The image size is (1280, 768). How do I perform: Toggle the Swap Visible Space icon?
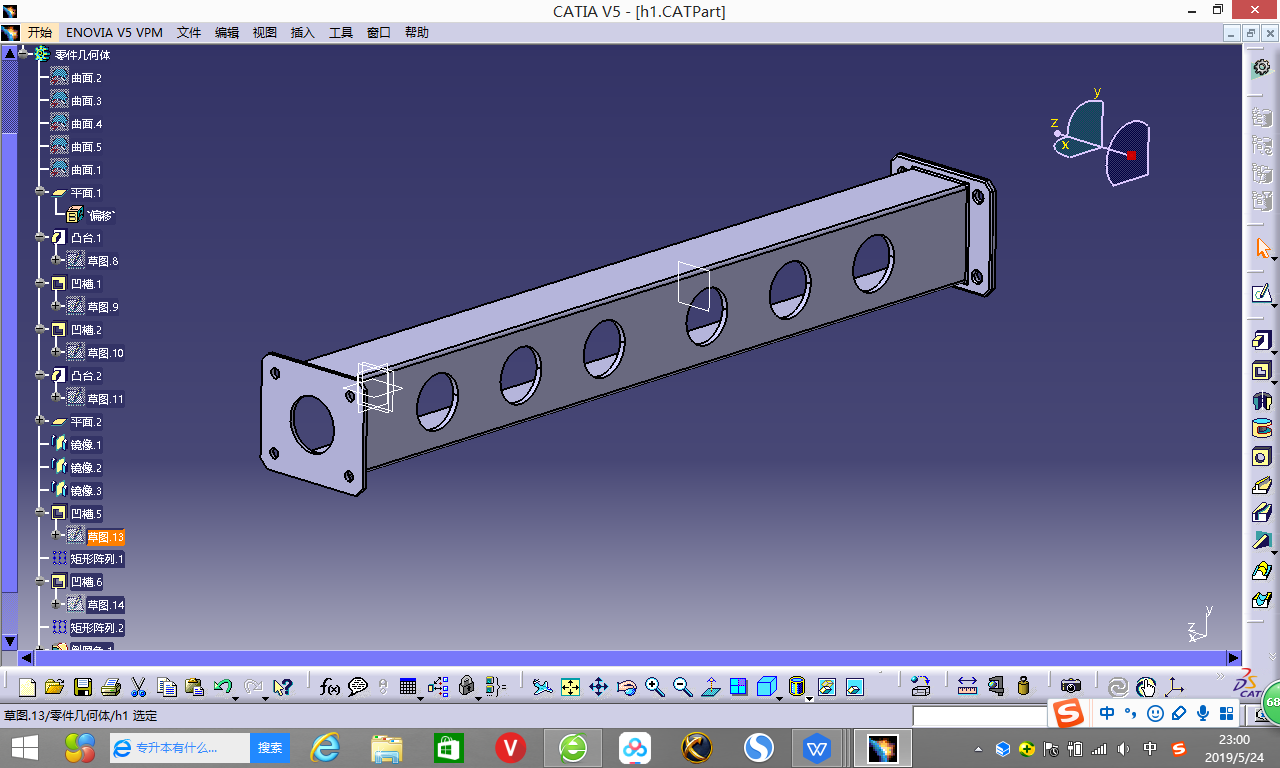tap(854, 687)
